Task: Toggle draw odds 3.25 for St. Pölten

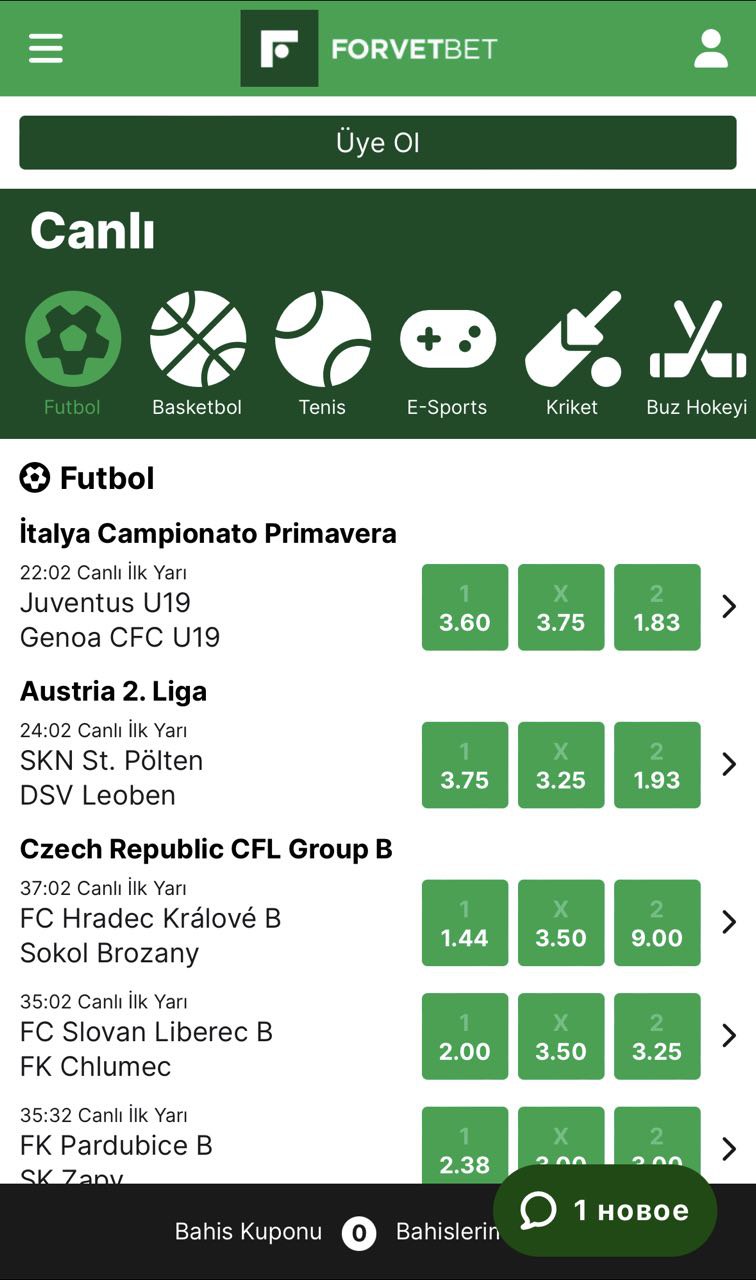Action: (x=561, y=765)
